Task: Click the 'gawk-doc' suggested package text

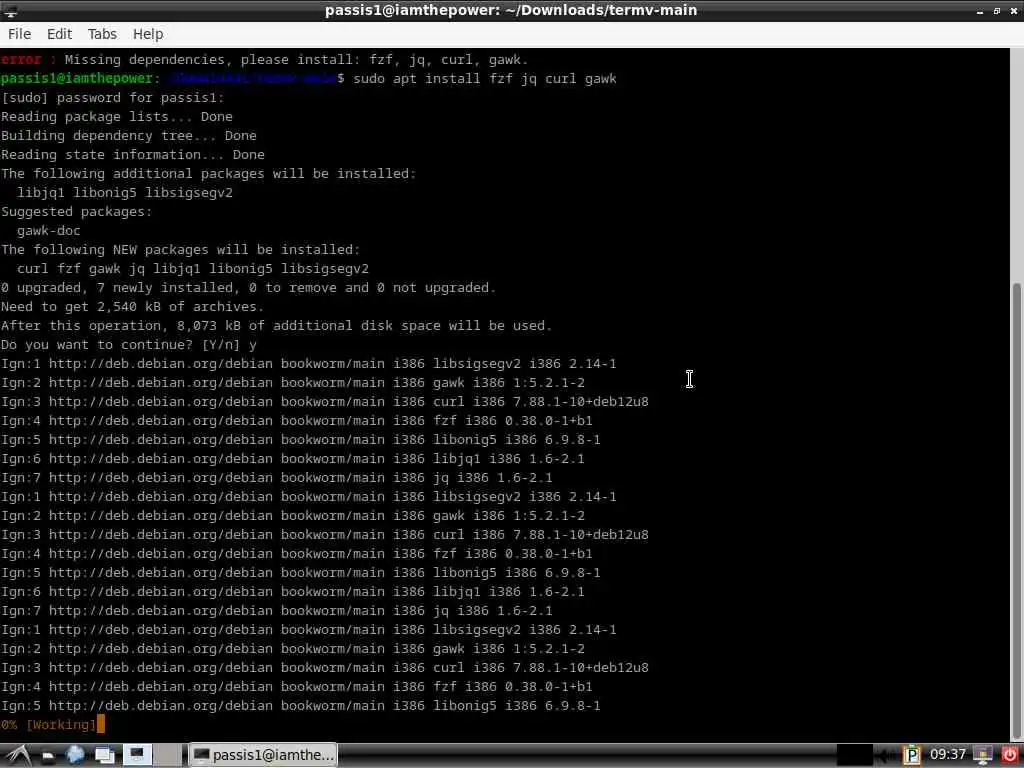Action: (x=48, y=231)
